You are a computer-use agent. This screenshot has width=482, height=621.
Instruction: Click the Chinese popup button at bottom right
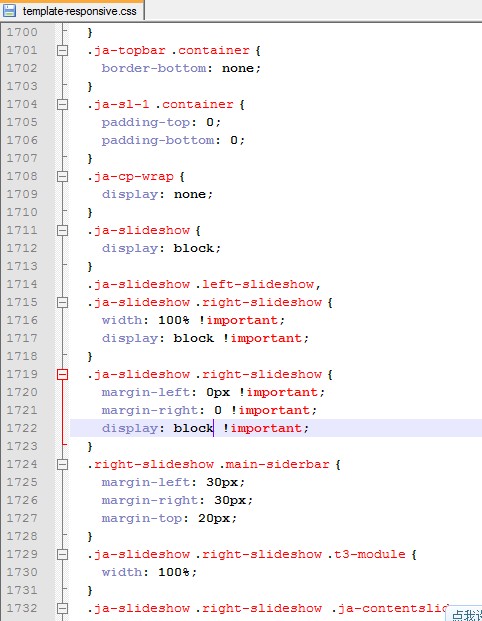465,614
